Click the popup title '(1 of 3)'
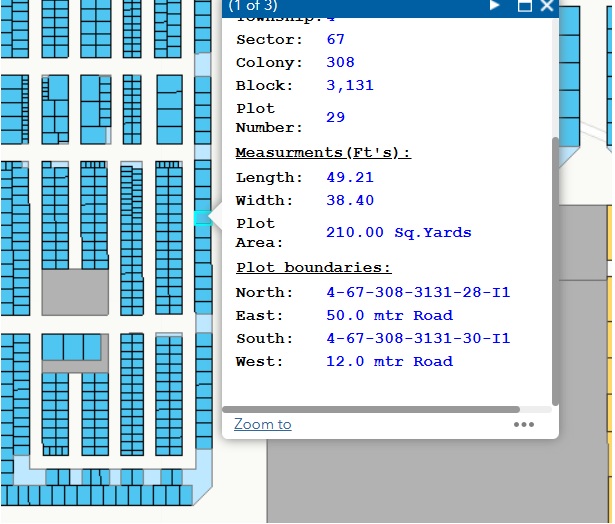Screen dimensions: 615x524 click(256, 6)
